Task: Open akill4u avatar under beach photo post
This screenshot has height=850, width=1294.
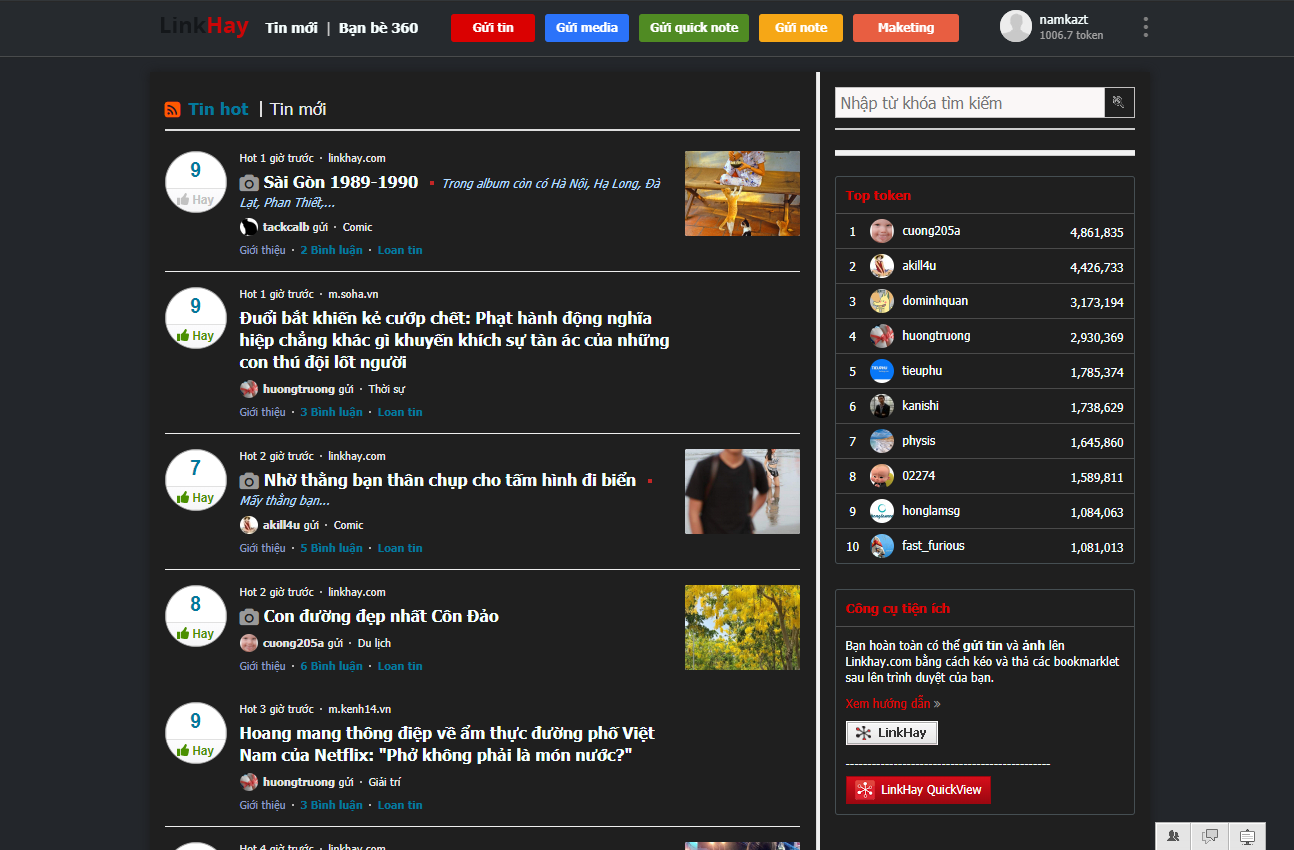Action: click(x=249, y=525)
